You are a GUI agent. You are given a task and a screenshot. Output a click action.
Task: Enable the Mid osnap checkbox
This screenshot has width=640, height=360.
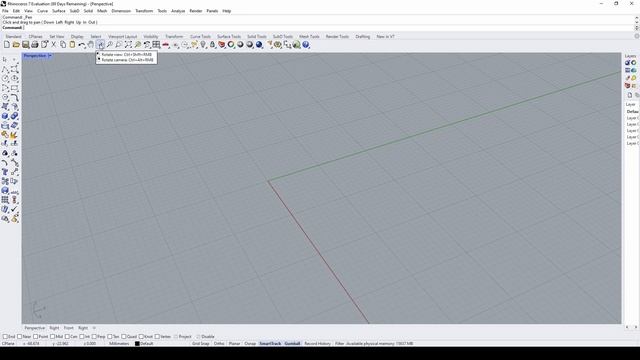click(x=52, y=337)
